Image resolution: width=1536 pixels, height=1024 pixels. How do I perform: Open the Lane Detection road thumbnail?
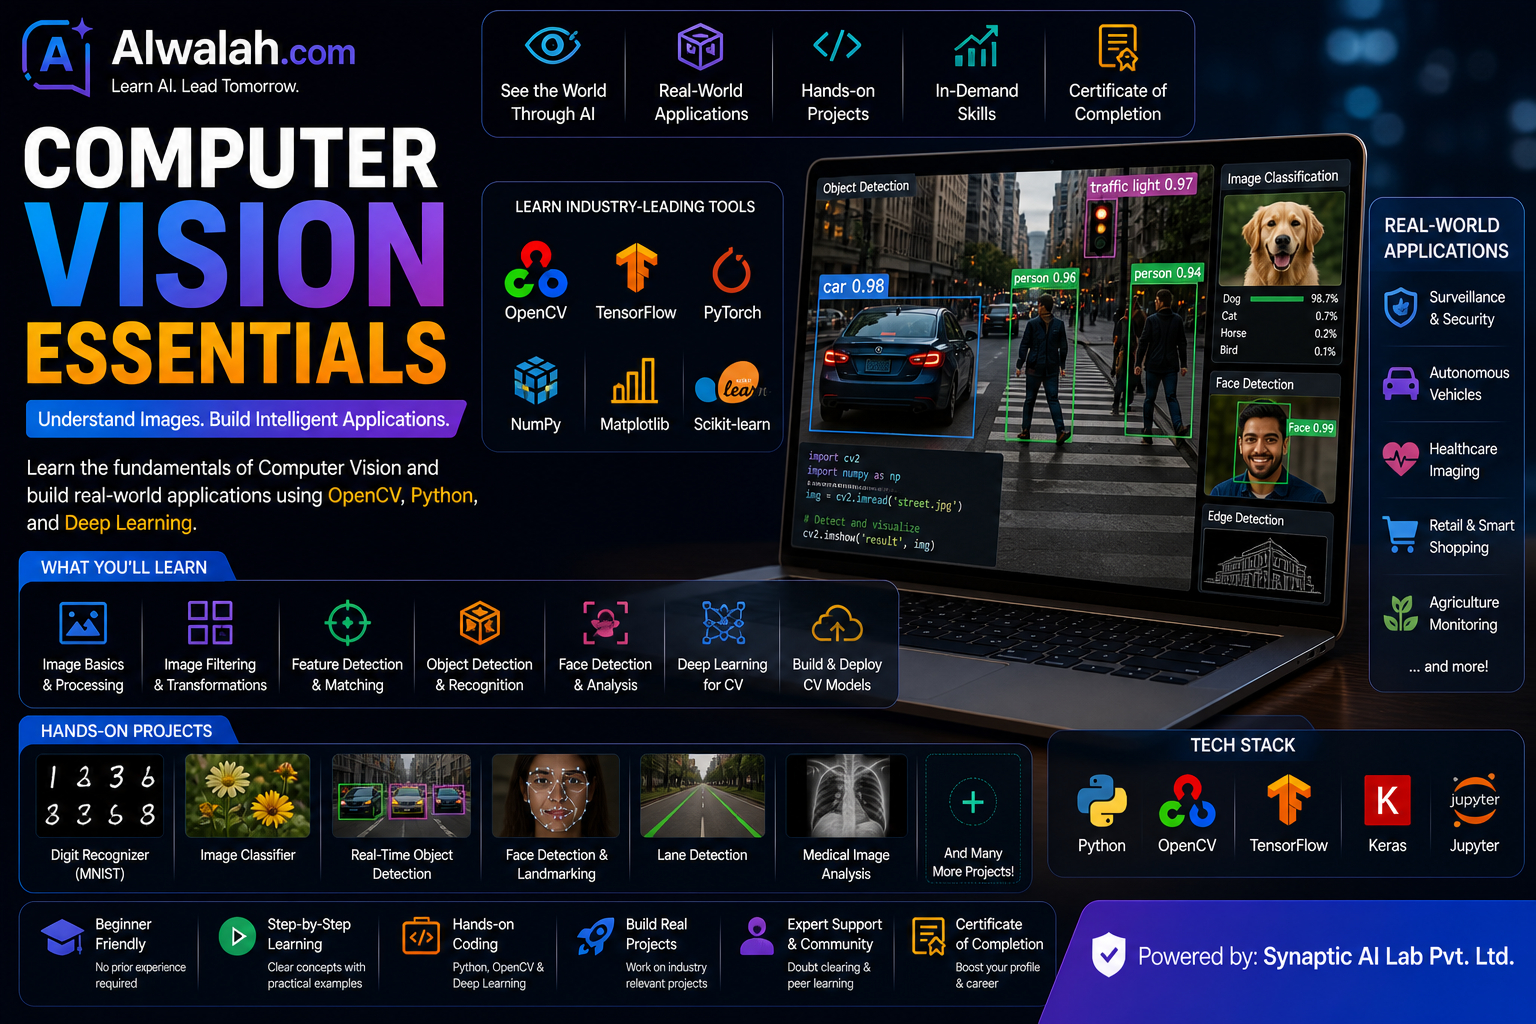(702, 796)
